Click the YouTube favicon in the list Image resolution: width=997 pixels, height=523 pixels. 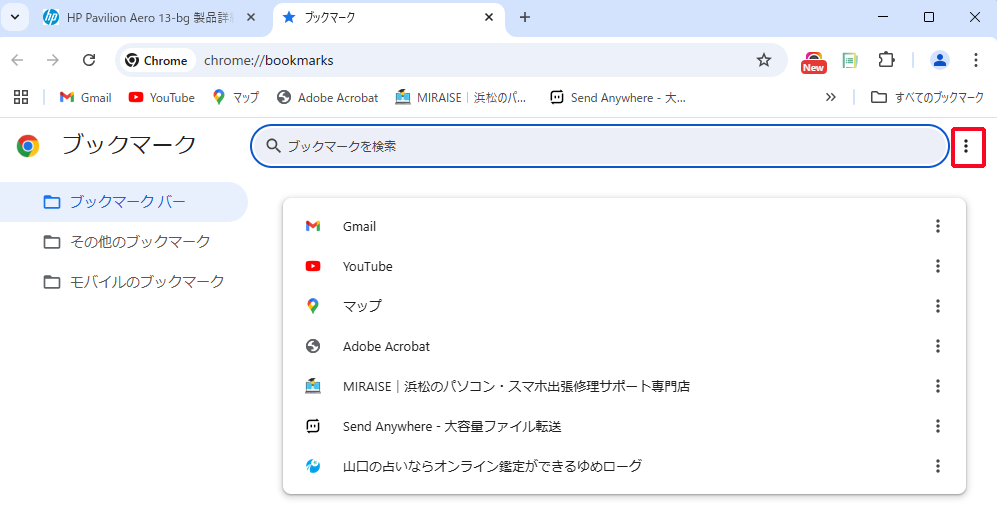click(313, 266)
